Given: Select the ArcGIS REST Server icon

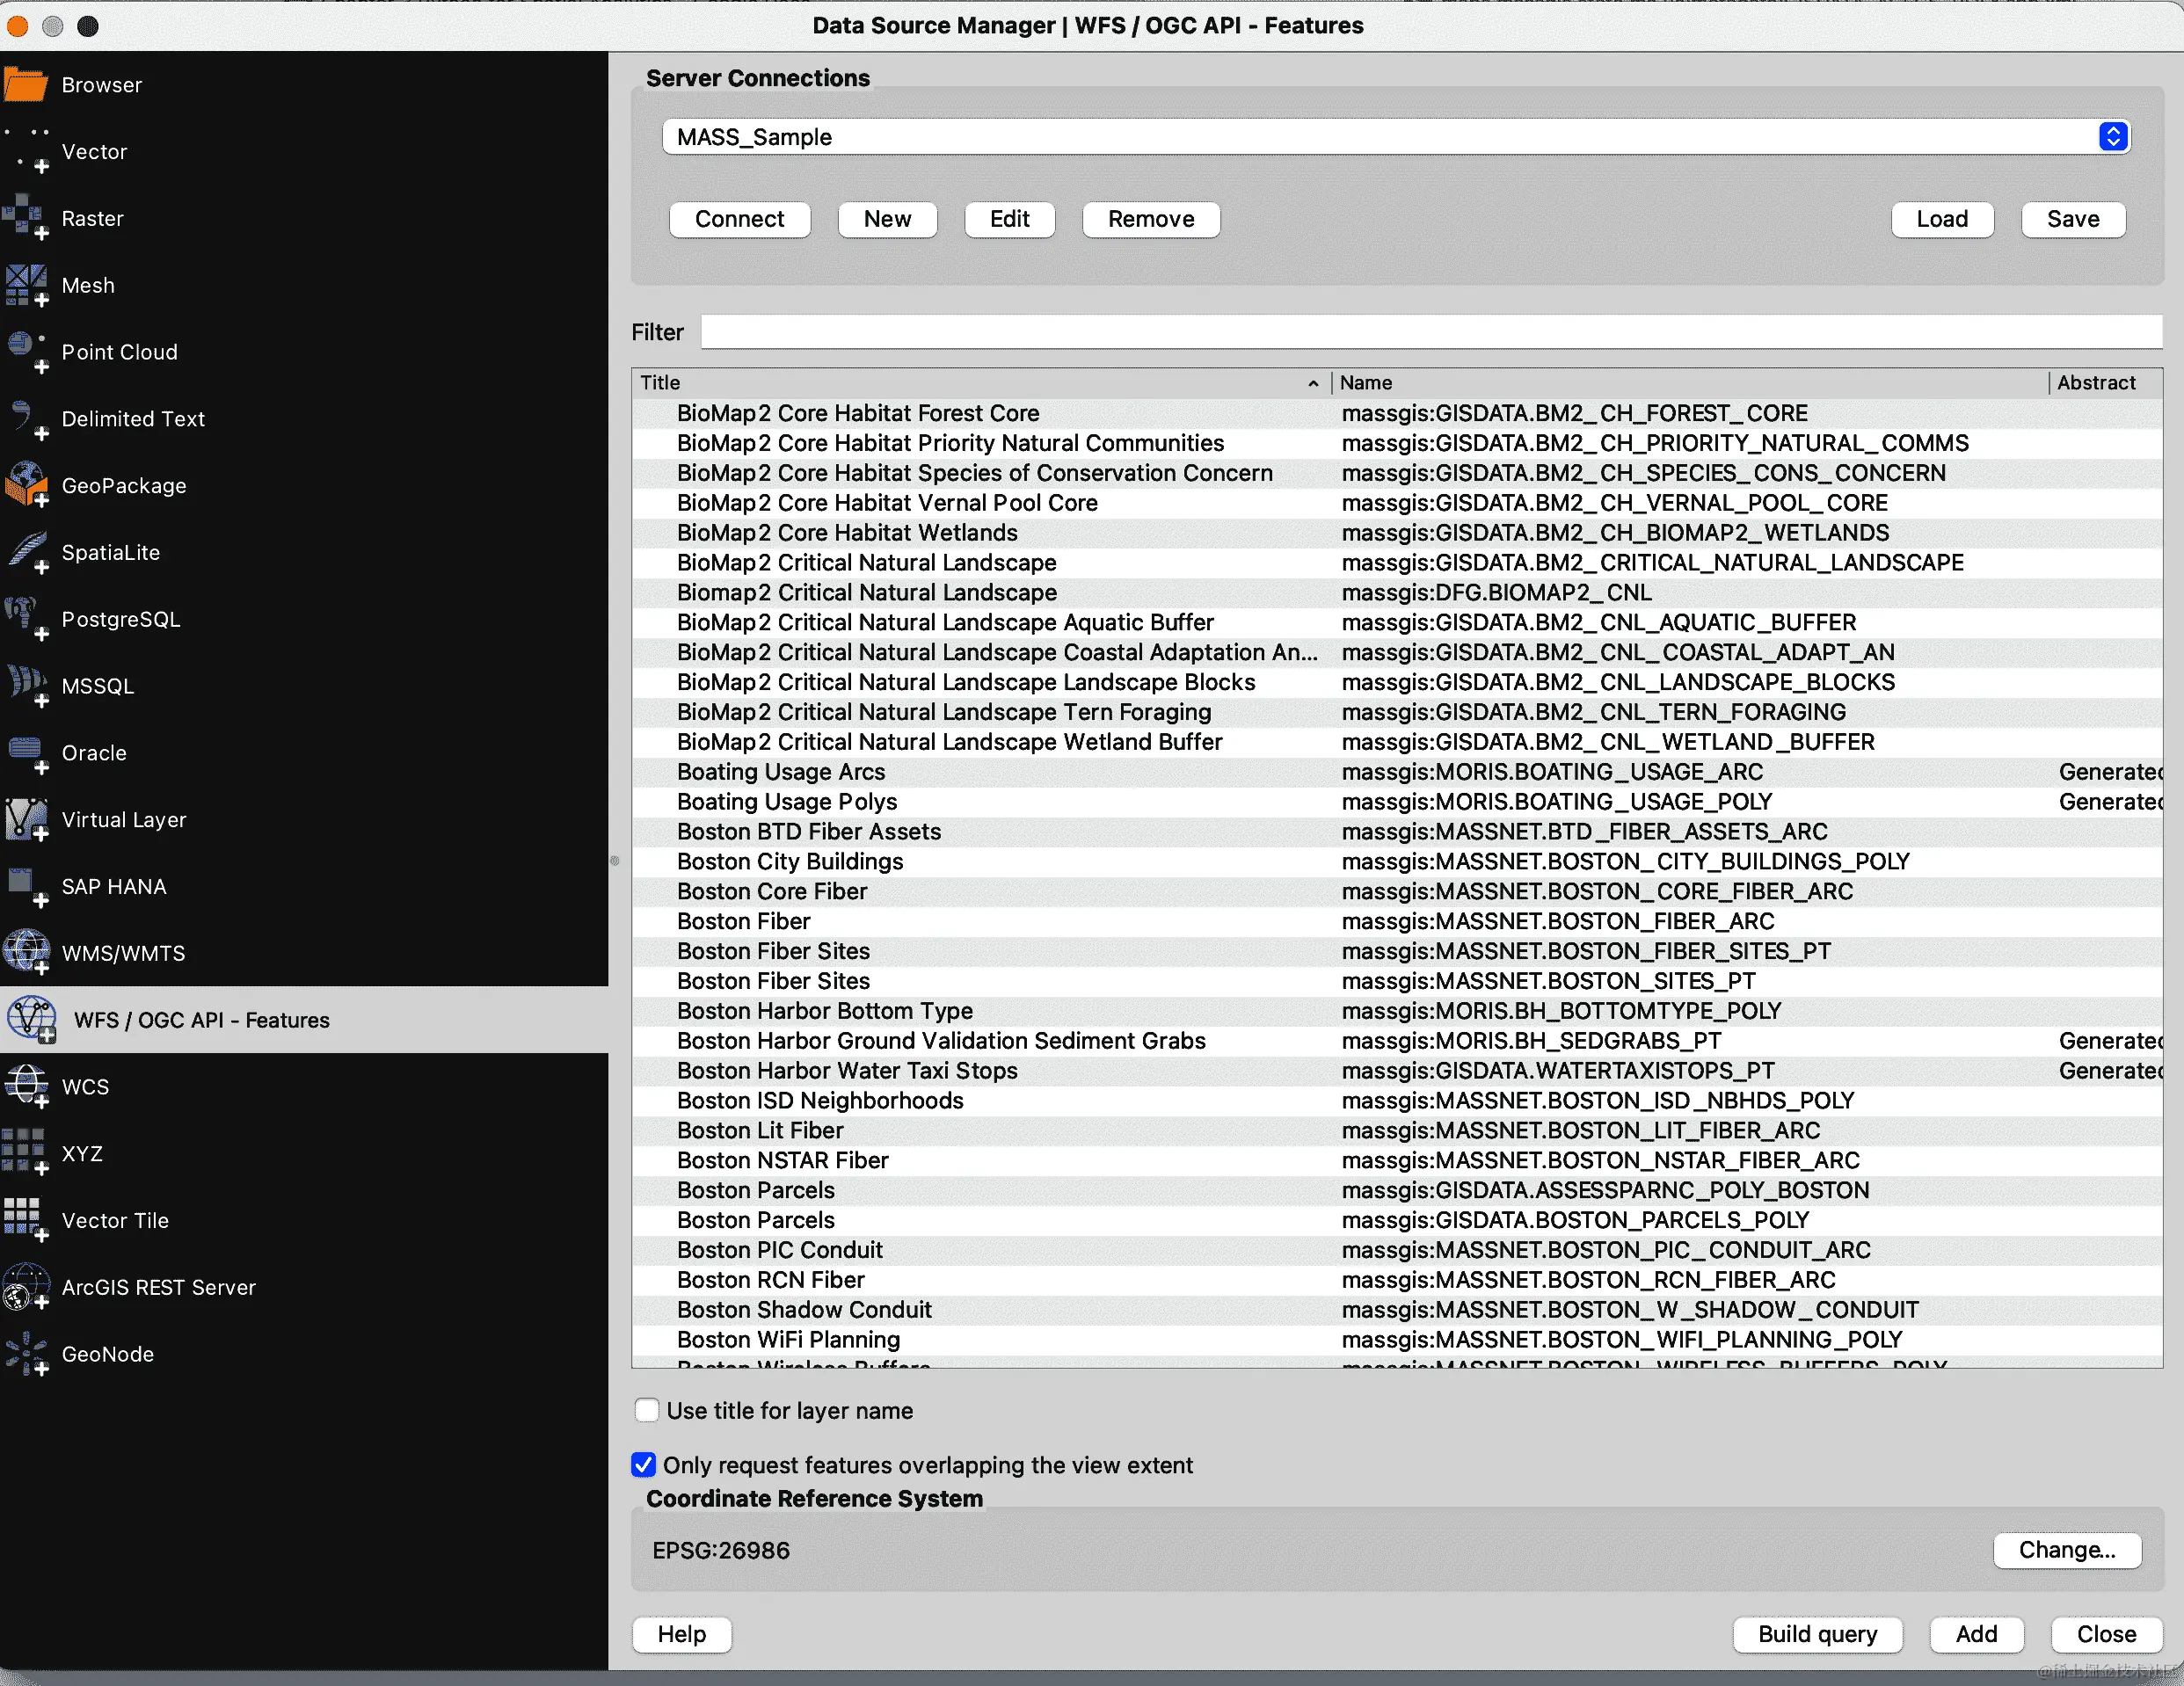Looking at the screenshot, I should [26, 1286].
